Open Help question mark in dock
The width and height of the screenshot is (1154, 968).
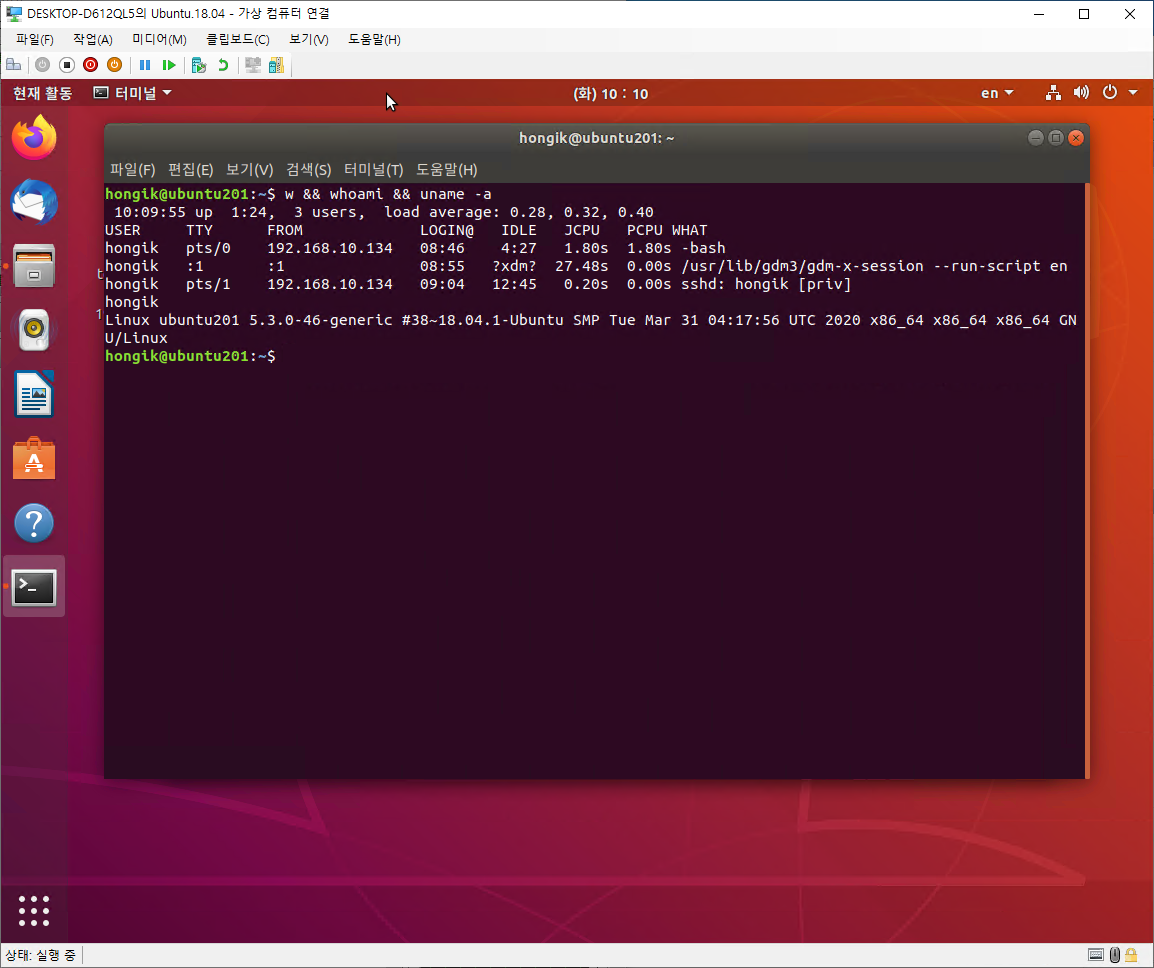(x=34, y=523)
